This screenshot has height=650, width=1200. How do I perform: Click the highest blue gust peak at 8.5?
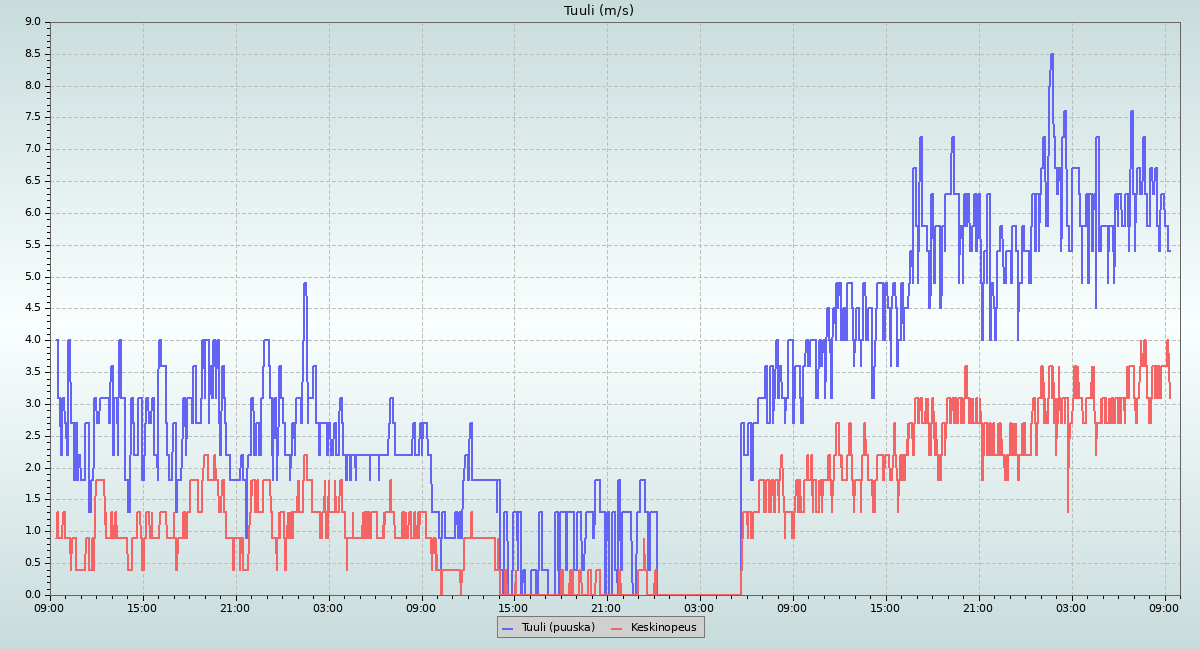[x=1052, y=55]
